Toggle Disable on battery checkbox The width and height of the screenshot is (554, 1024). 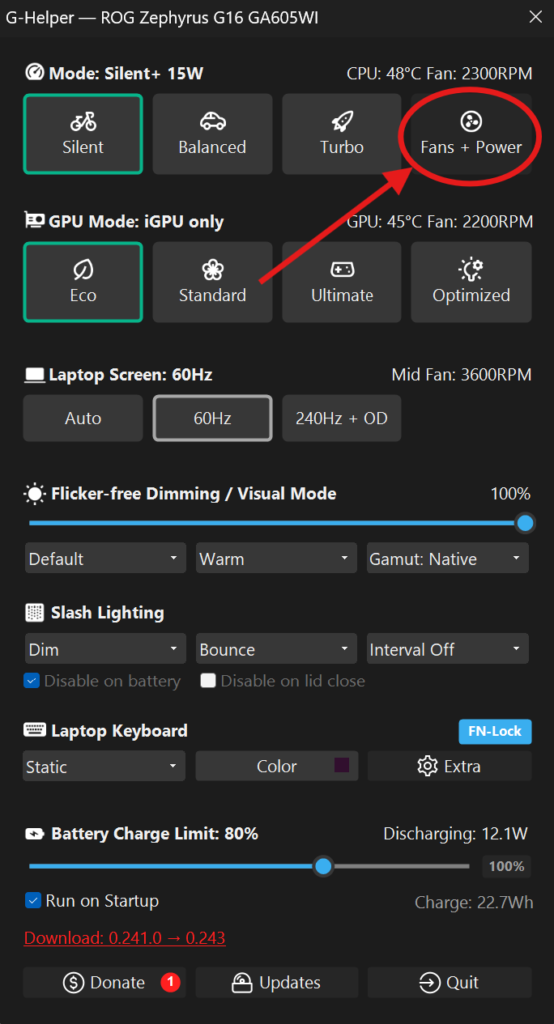click(x=32, y=681)
